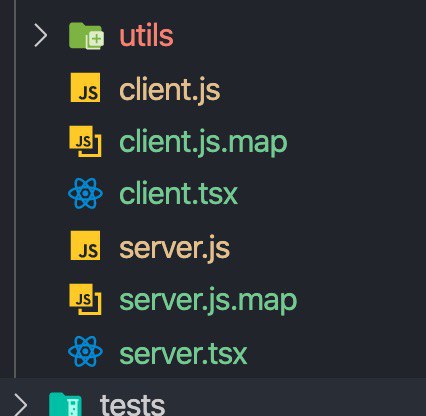This screenshot has height=416, width=426.
Task: Click the source map icon for server.js.map
Action: click(x=85, y=299)
